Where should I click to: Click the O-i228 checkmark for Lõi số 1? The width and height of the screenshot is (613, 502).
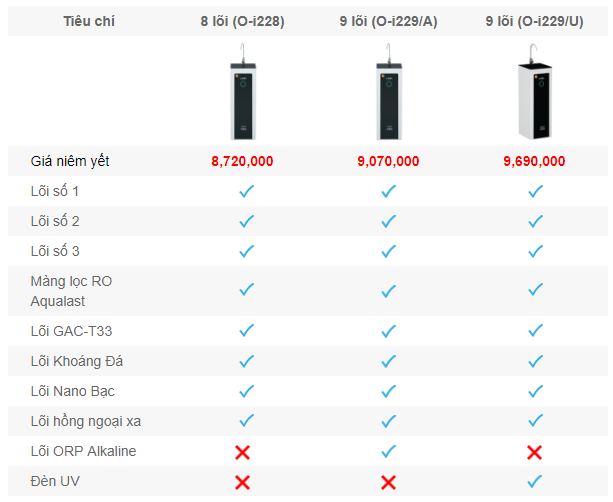[246, 191]
